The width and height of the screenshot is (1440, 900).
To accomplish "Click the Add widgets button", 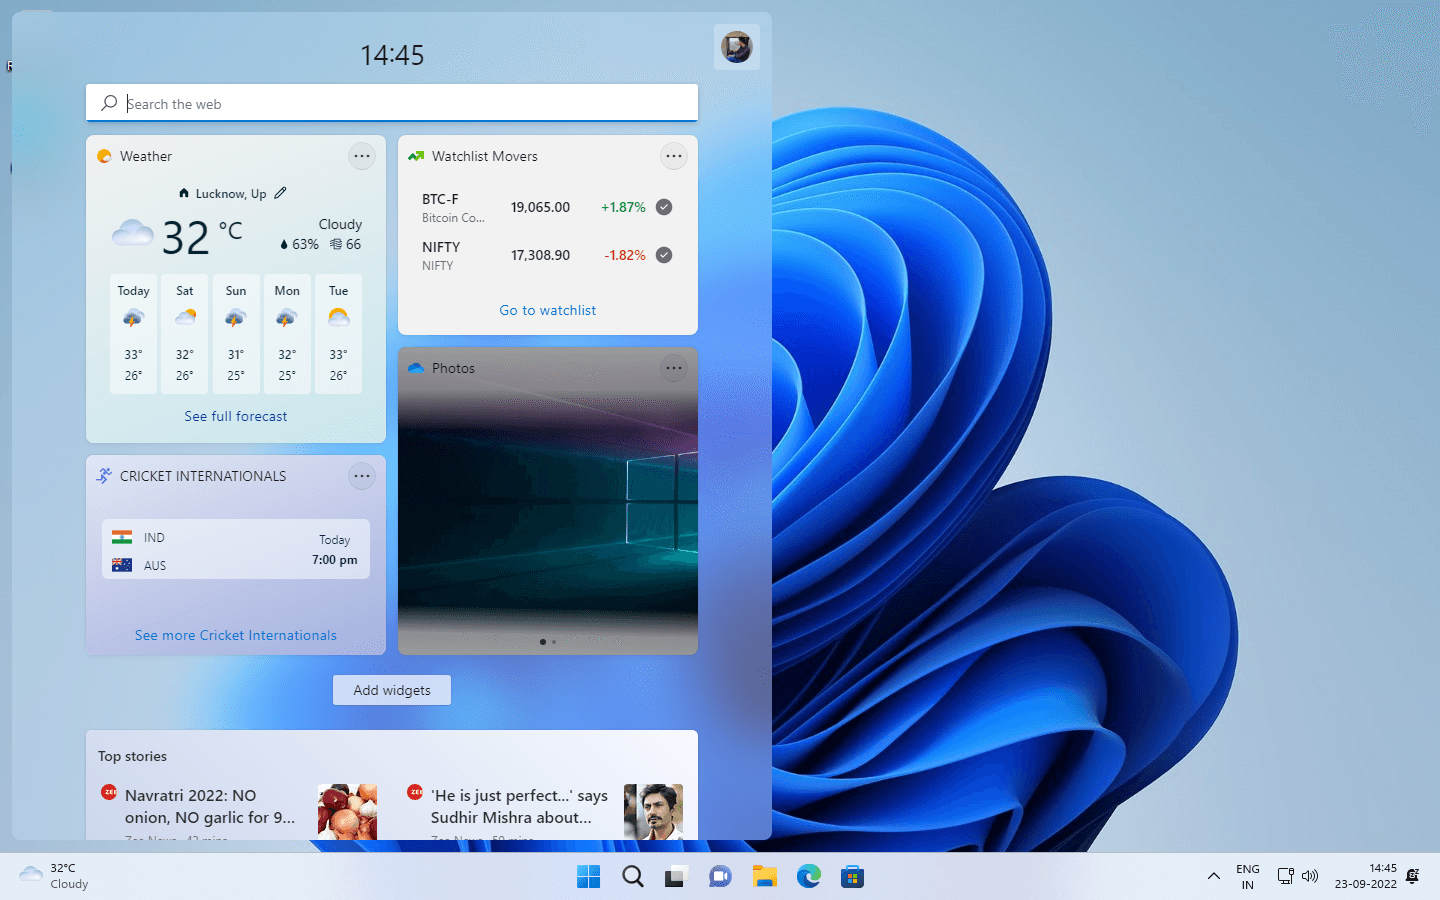I will click(392, 690).
